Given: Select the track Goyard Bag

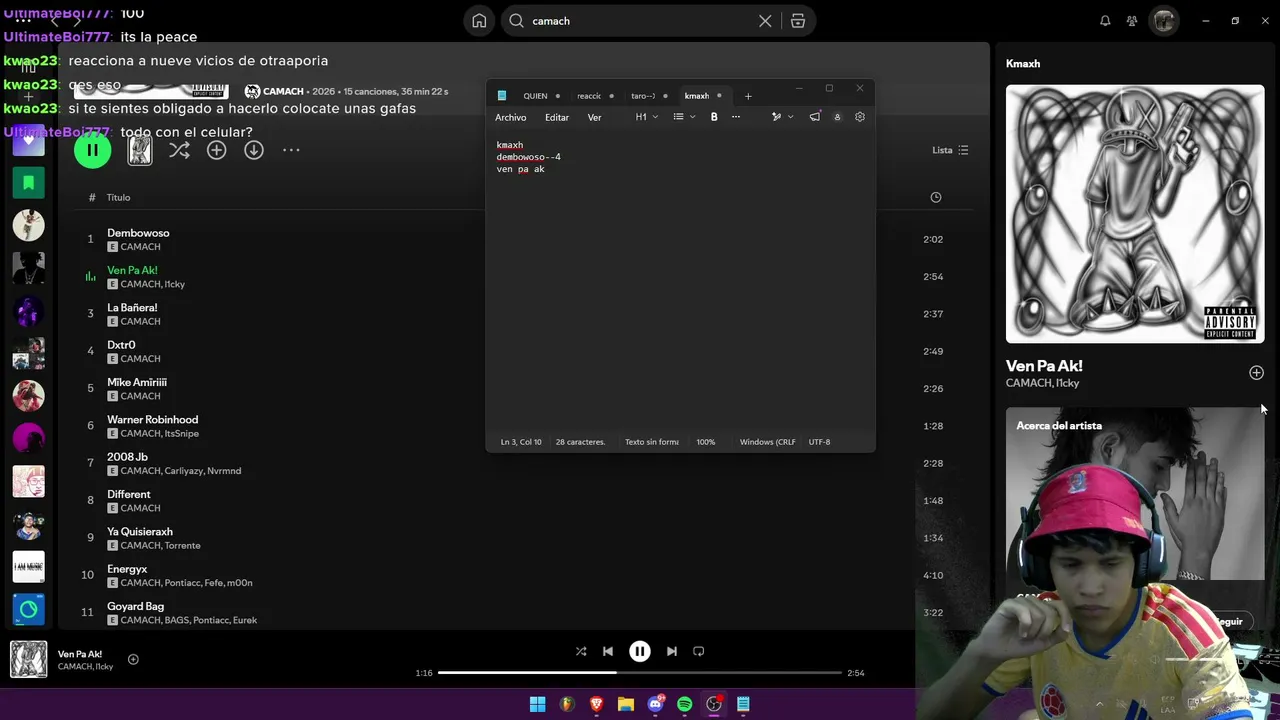Looking at the screenshot, I should click(135, 606).
